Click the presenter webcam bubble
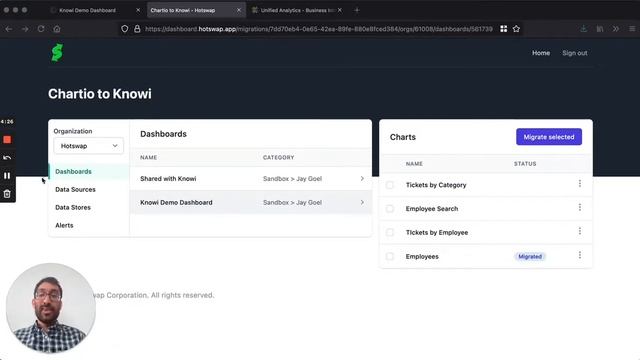Image resolution: width=640 pixels, height=360 pixels. [51, 308]
